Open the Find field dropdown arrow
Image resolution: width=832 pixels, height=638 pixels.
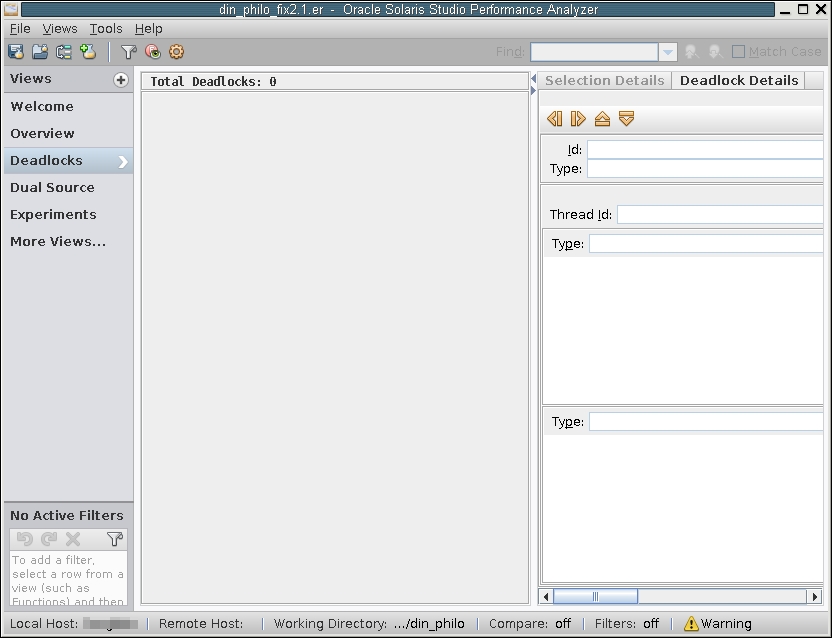pyautogui.click(x=668, y=52)
